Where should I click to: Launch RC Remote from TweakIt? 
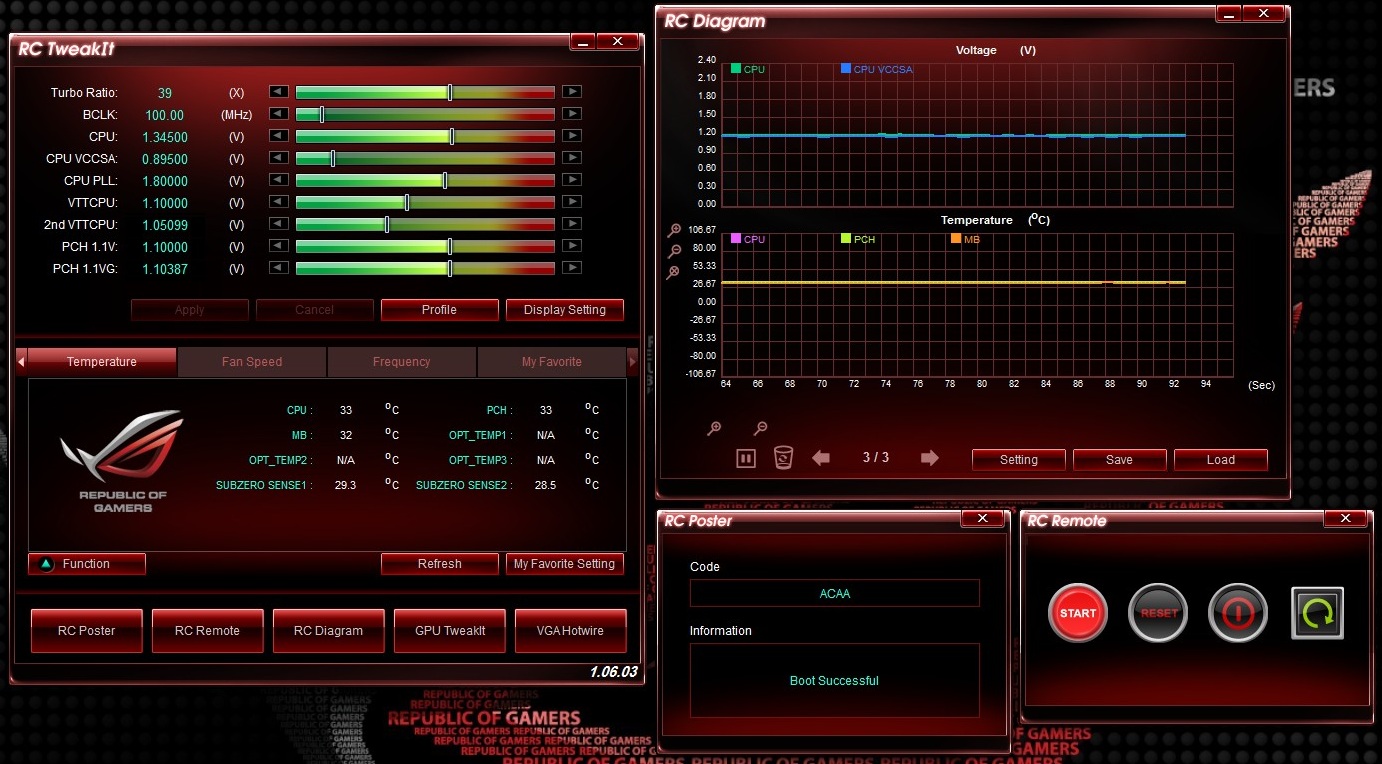tap(207, 631)
